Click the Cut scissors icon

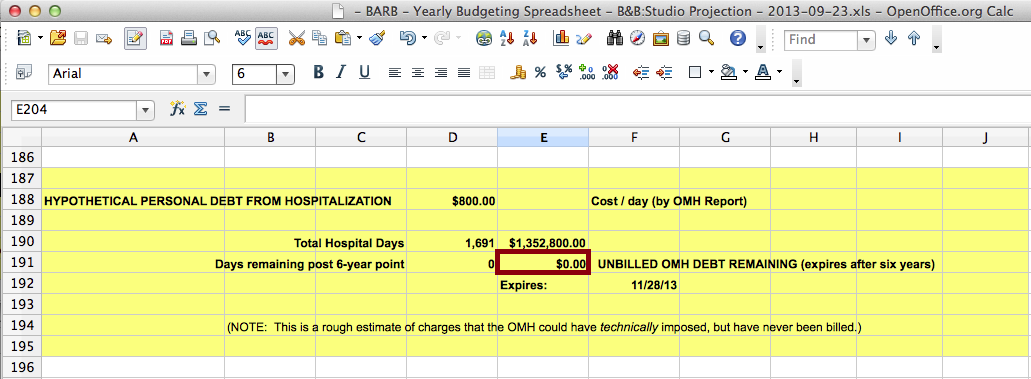click(x=297, y=38)
